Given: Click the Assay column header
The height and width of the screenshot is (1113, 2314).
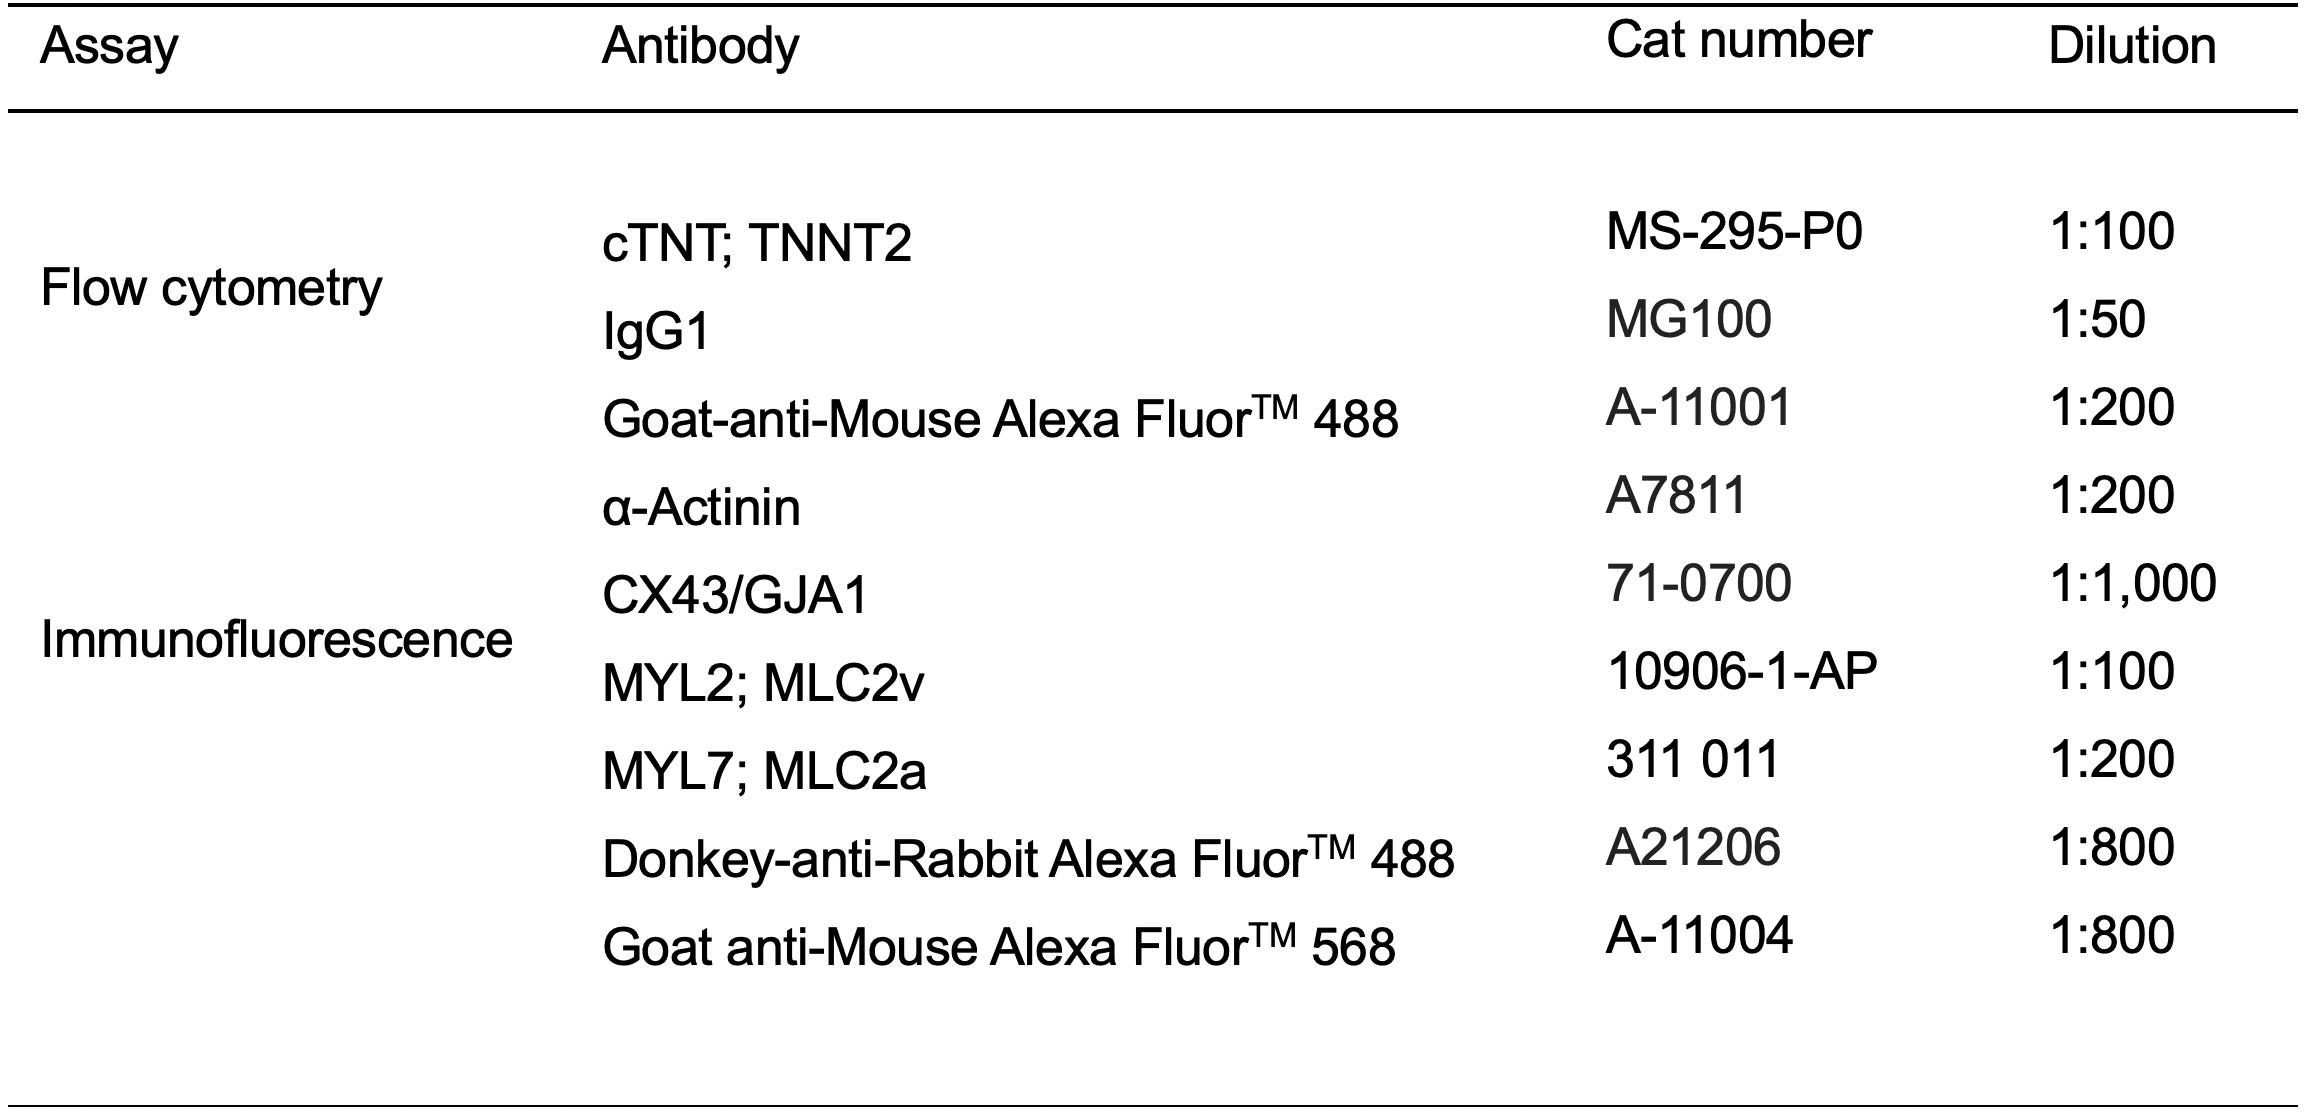Looking at the screenshot, I should pos(108,47).
